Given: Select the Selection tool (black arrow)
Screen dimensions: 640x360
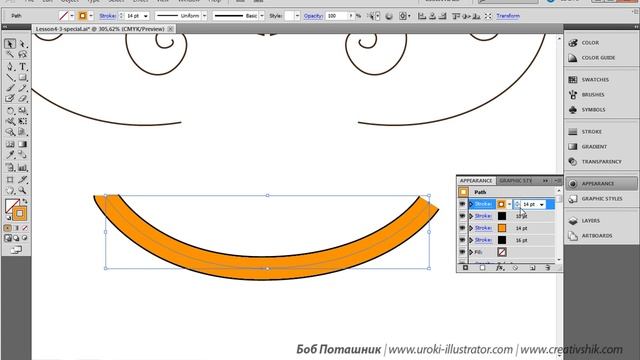Looking at the screenshot, I should pos(10,44).
